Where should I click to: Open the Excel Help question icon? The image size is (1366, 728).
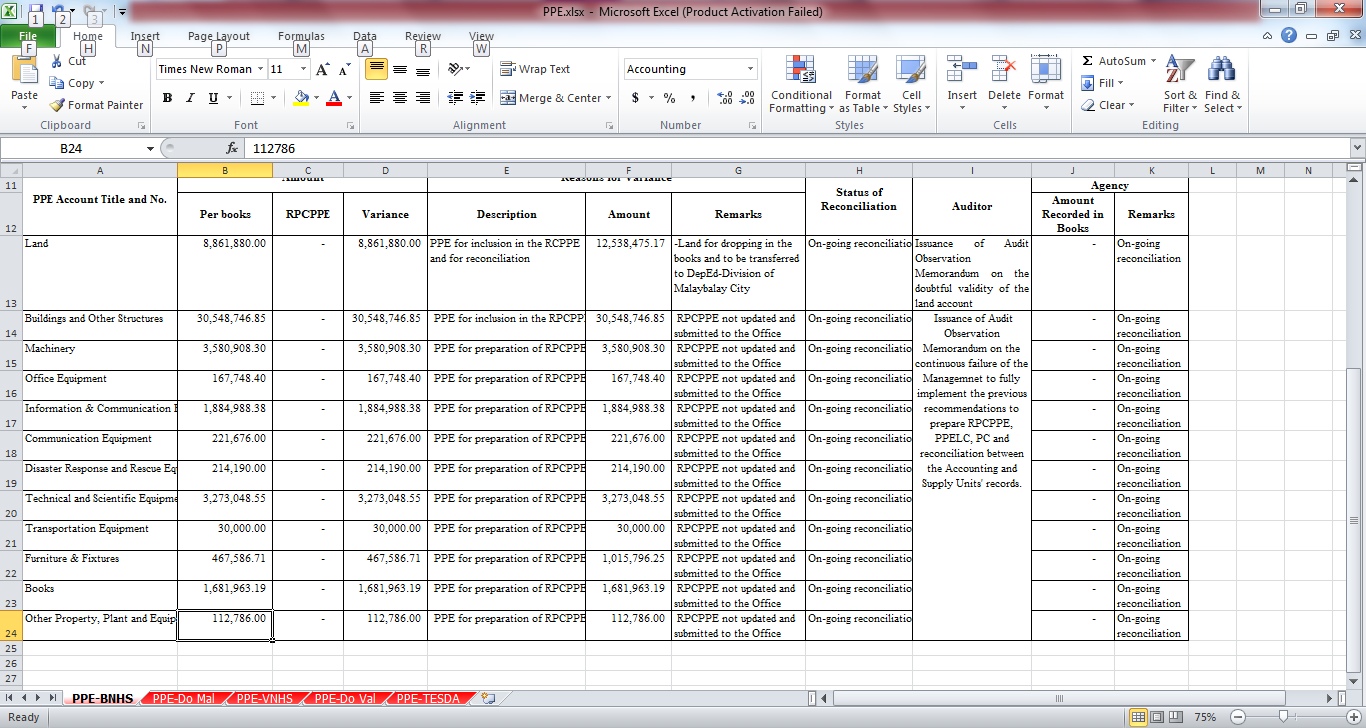[x=1289, y=36]
